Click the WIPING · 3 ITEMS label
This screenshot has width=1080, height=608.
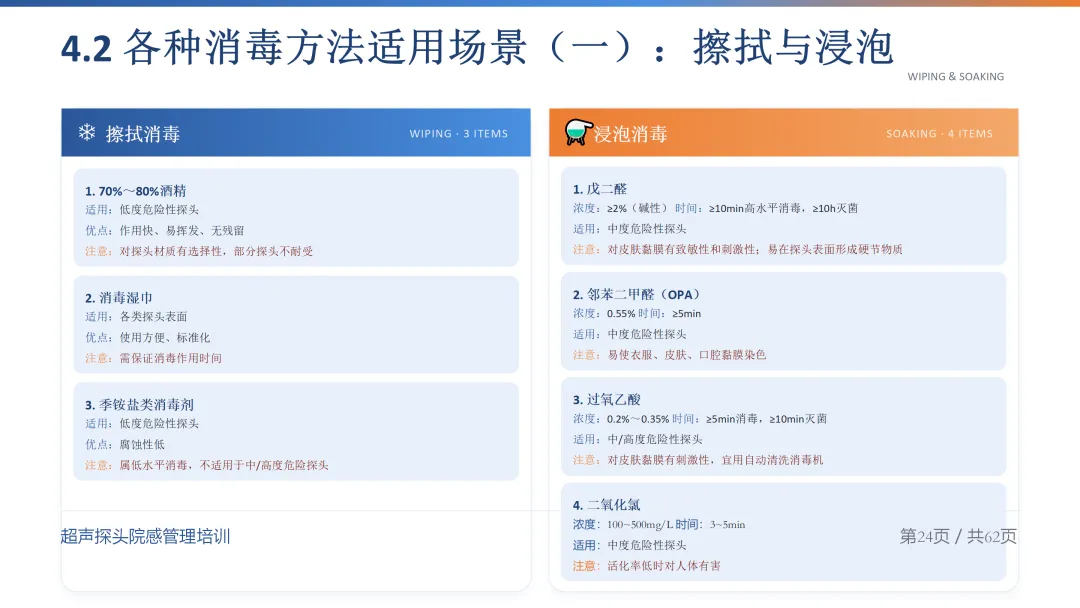point(459,134)
